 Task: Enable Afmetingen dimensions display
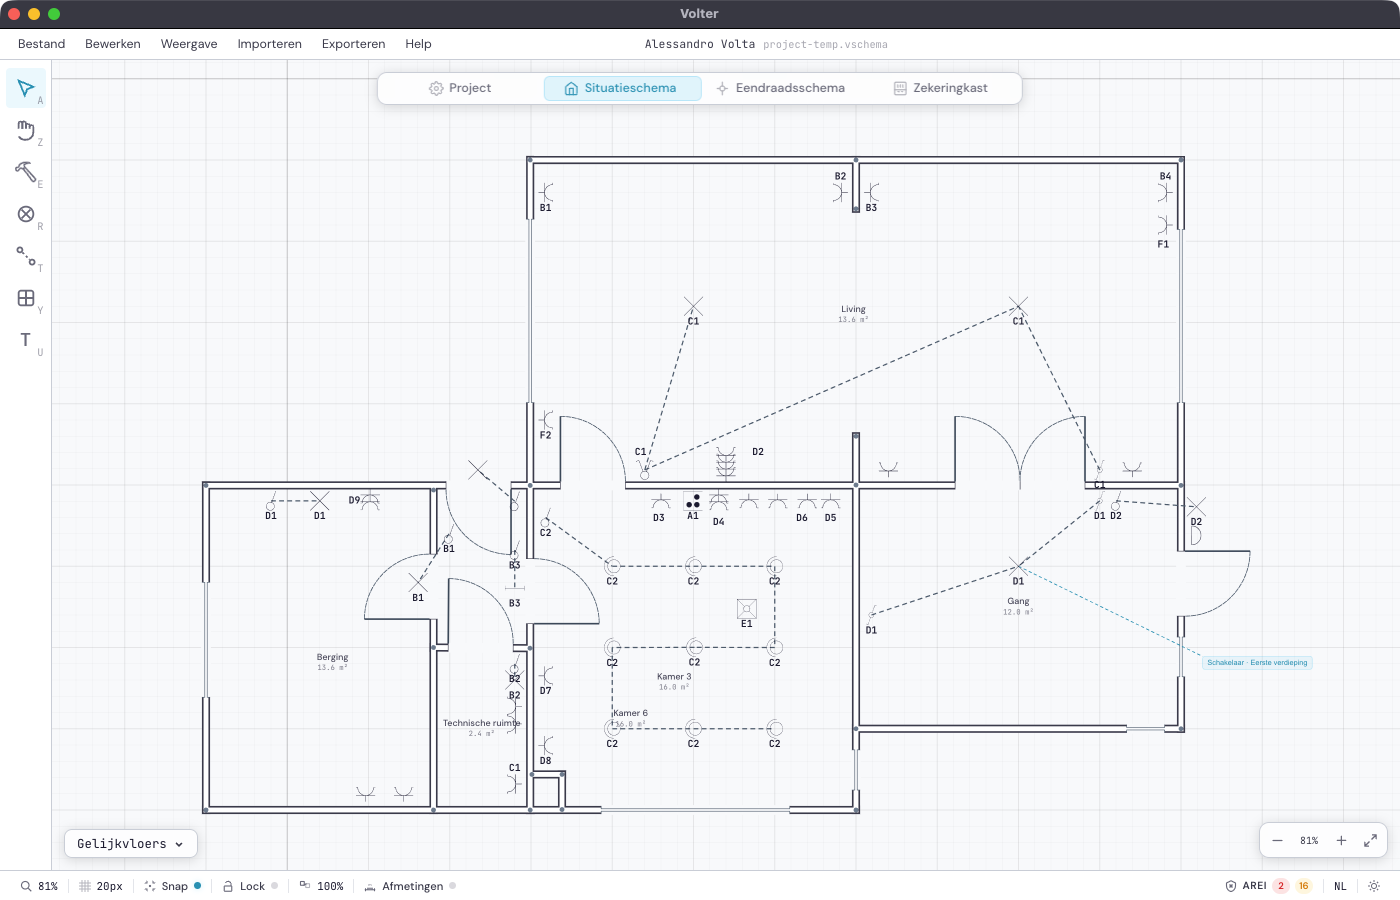pyautogui.click(x=410, y=886)
